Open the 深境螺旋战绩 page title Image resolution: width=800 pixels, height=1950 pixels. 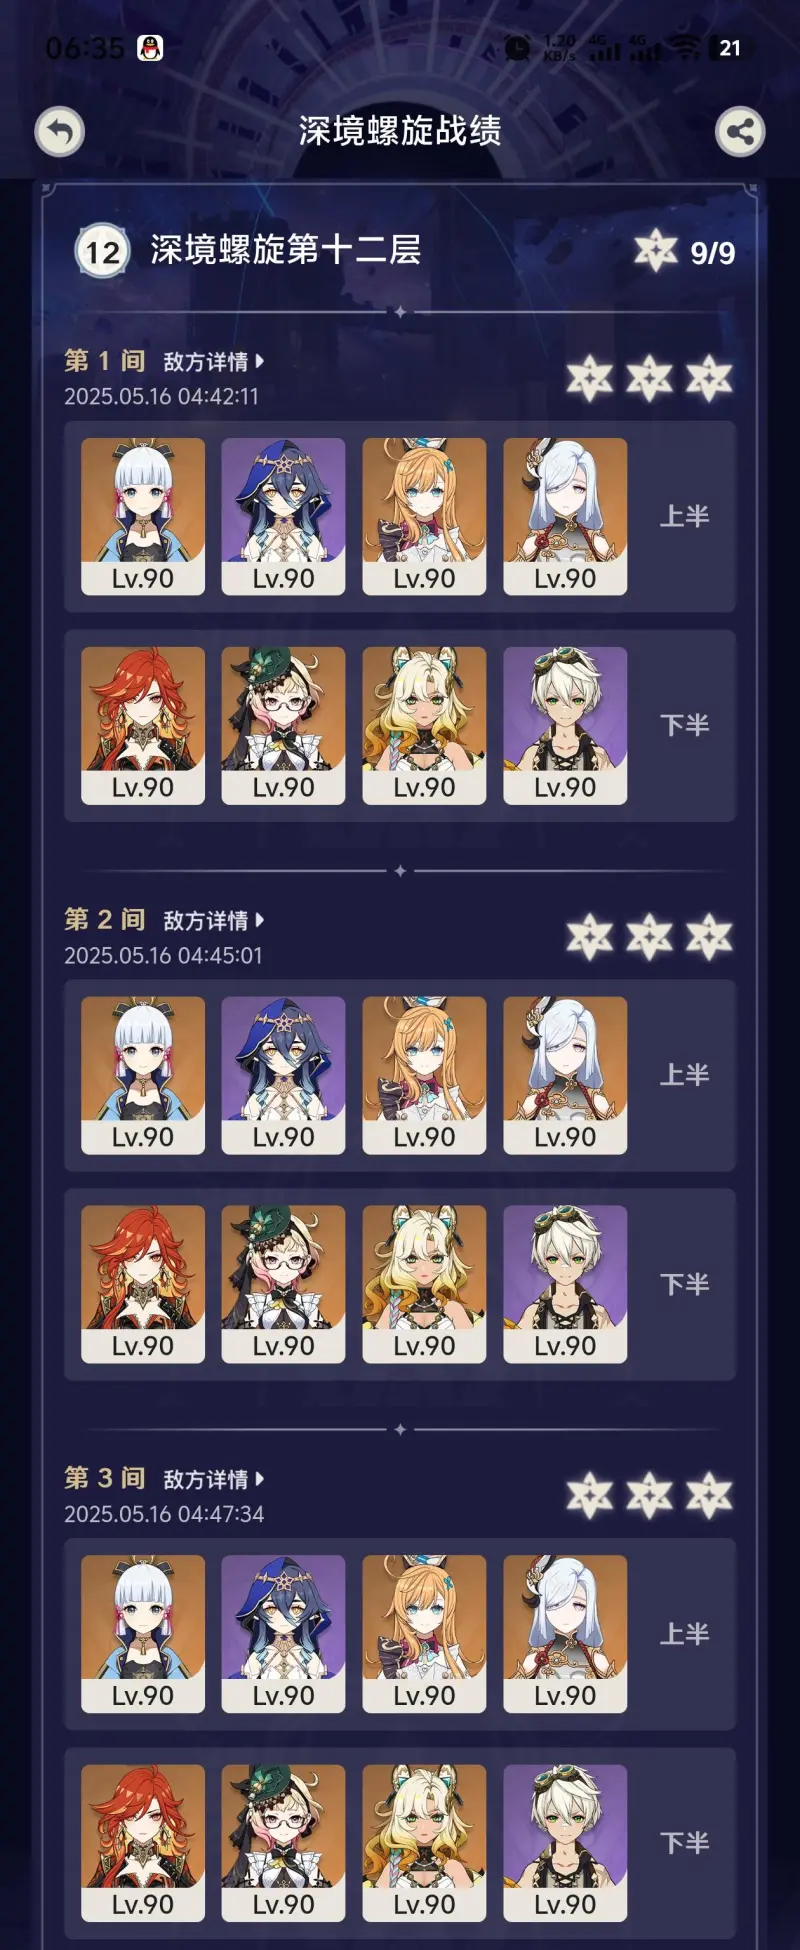tap(400, 131)
